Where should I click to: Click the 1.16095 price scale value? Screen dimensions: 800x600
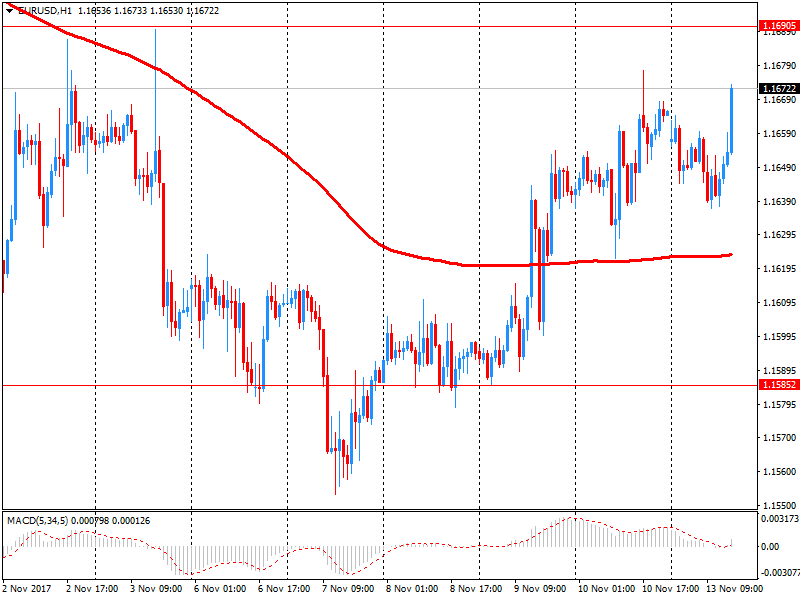point(779,303)
